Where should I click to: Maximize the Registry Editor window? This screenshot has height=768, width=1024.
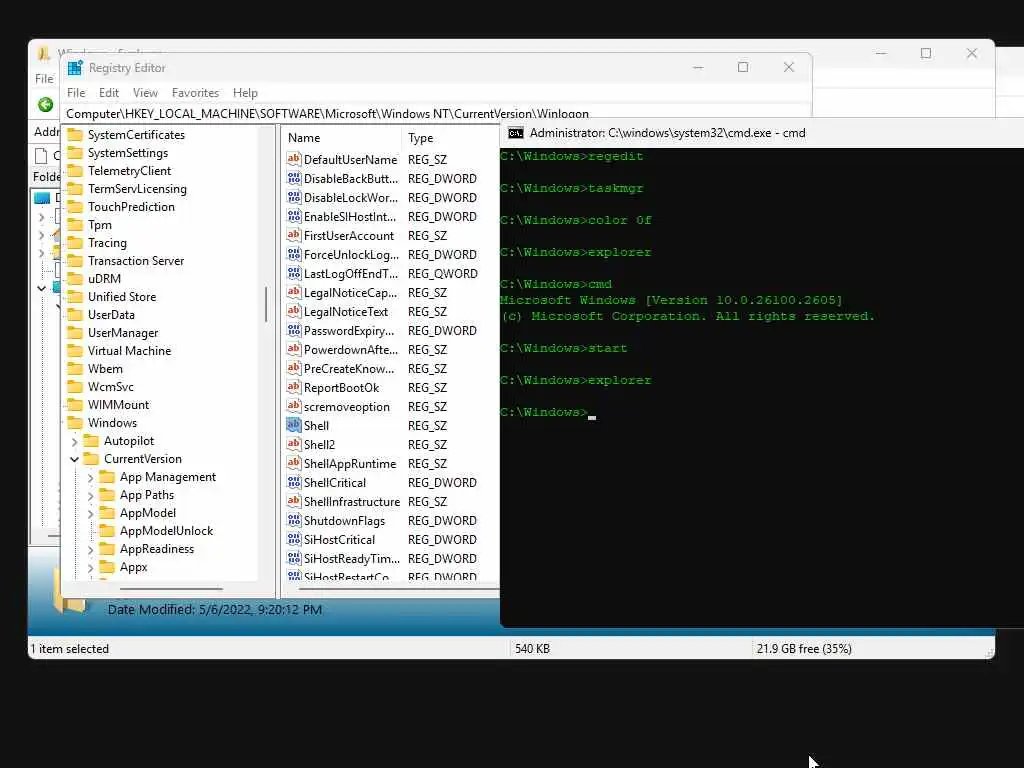click(743, 67)
